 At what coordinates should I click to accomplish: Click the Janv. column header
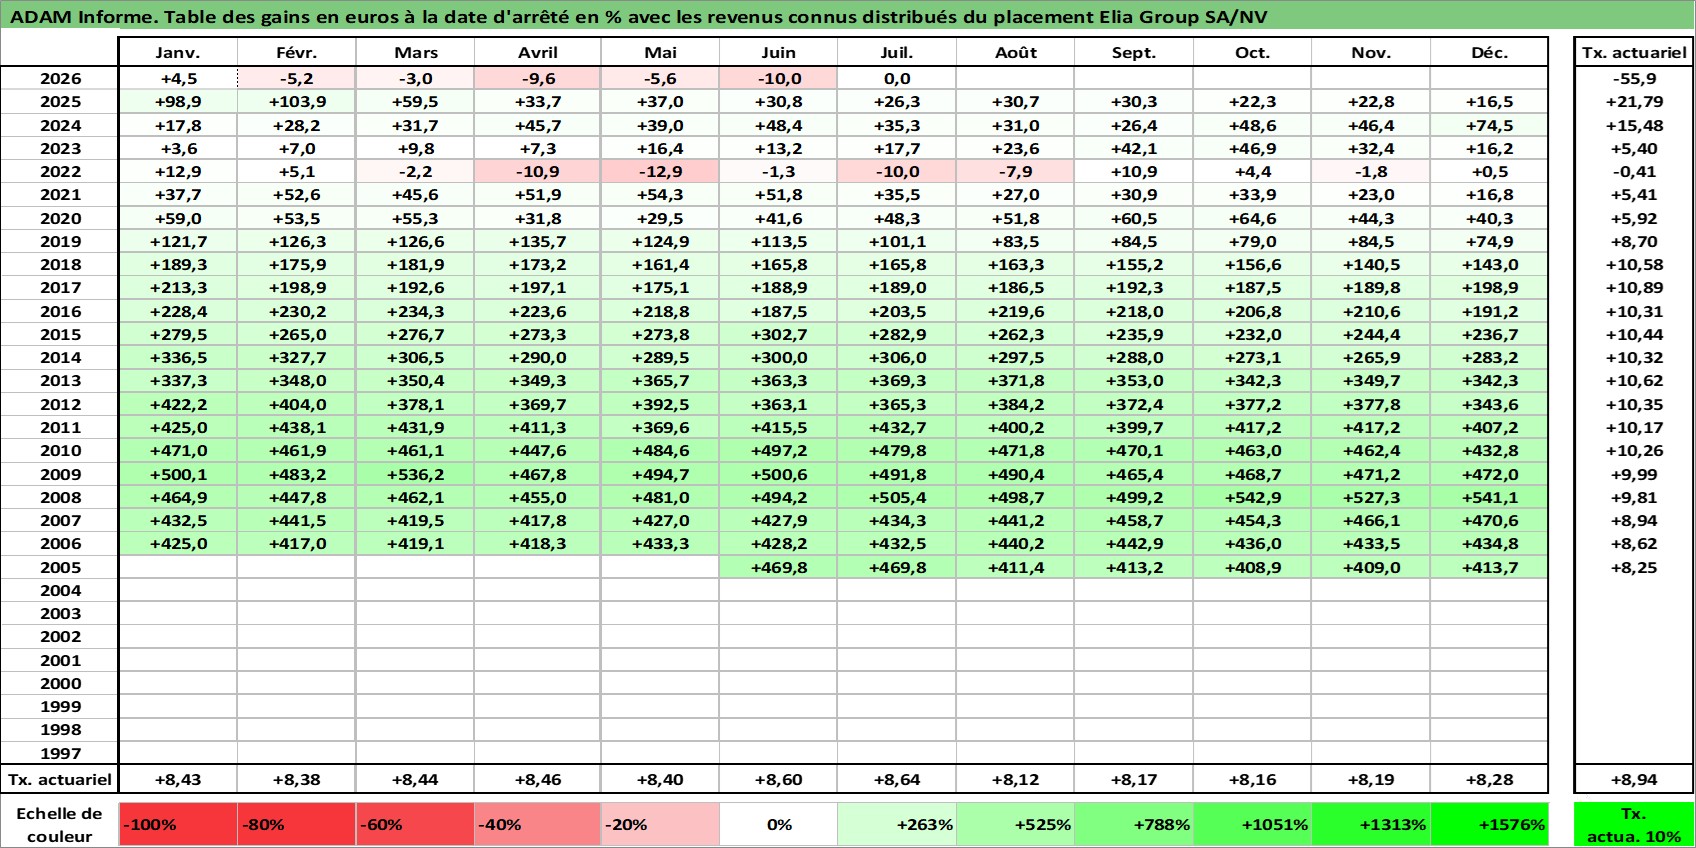(178, 53)
